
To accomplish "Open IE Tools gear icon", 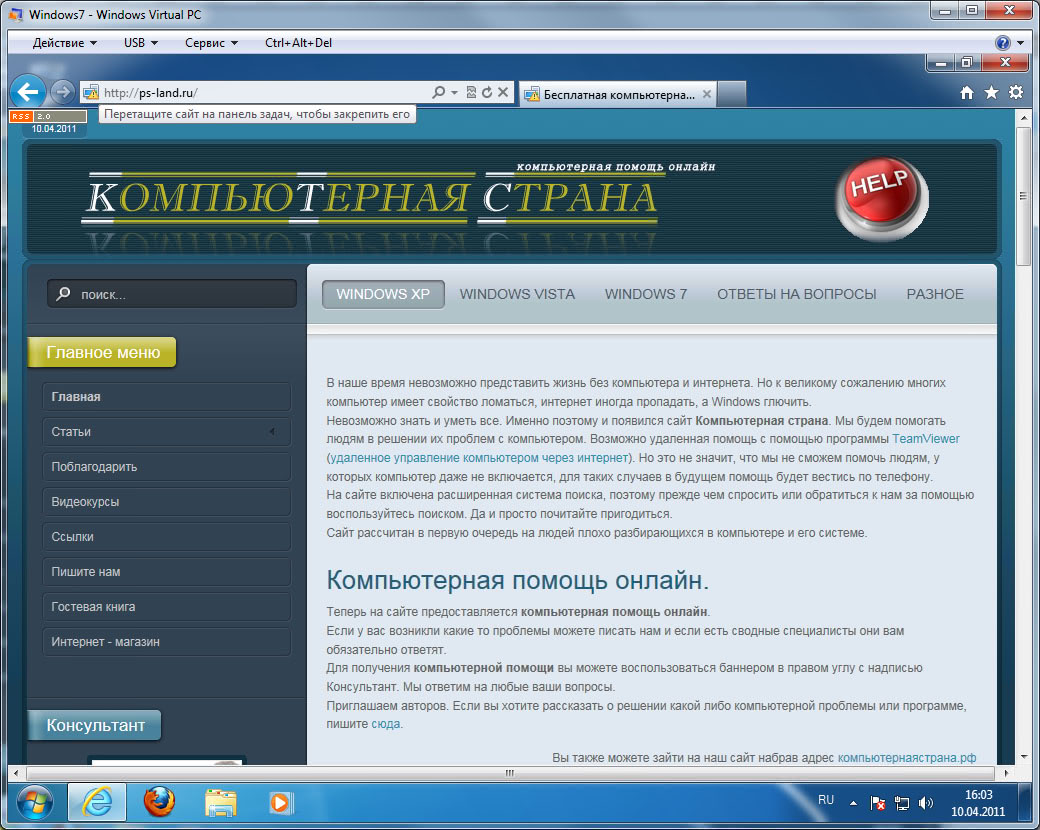I will [1016, 93].
